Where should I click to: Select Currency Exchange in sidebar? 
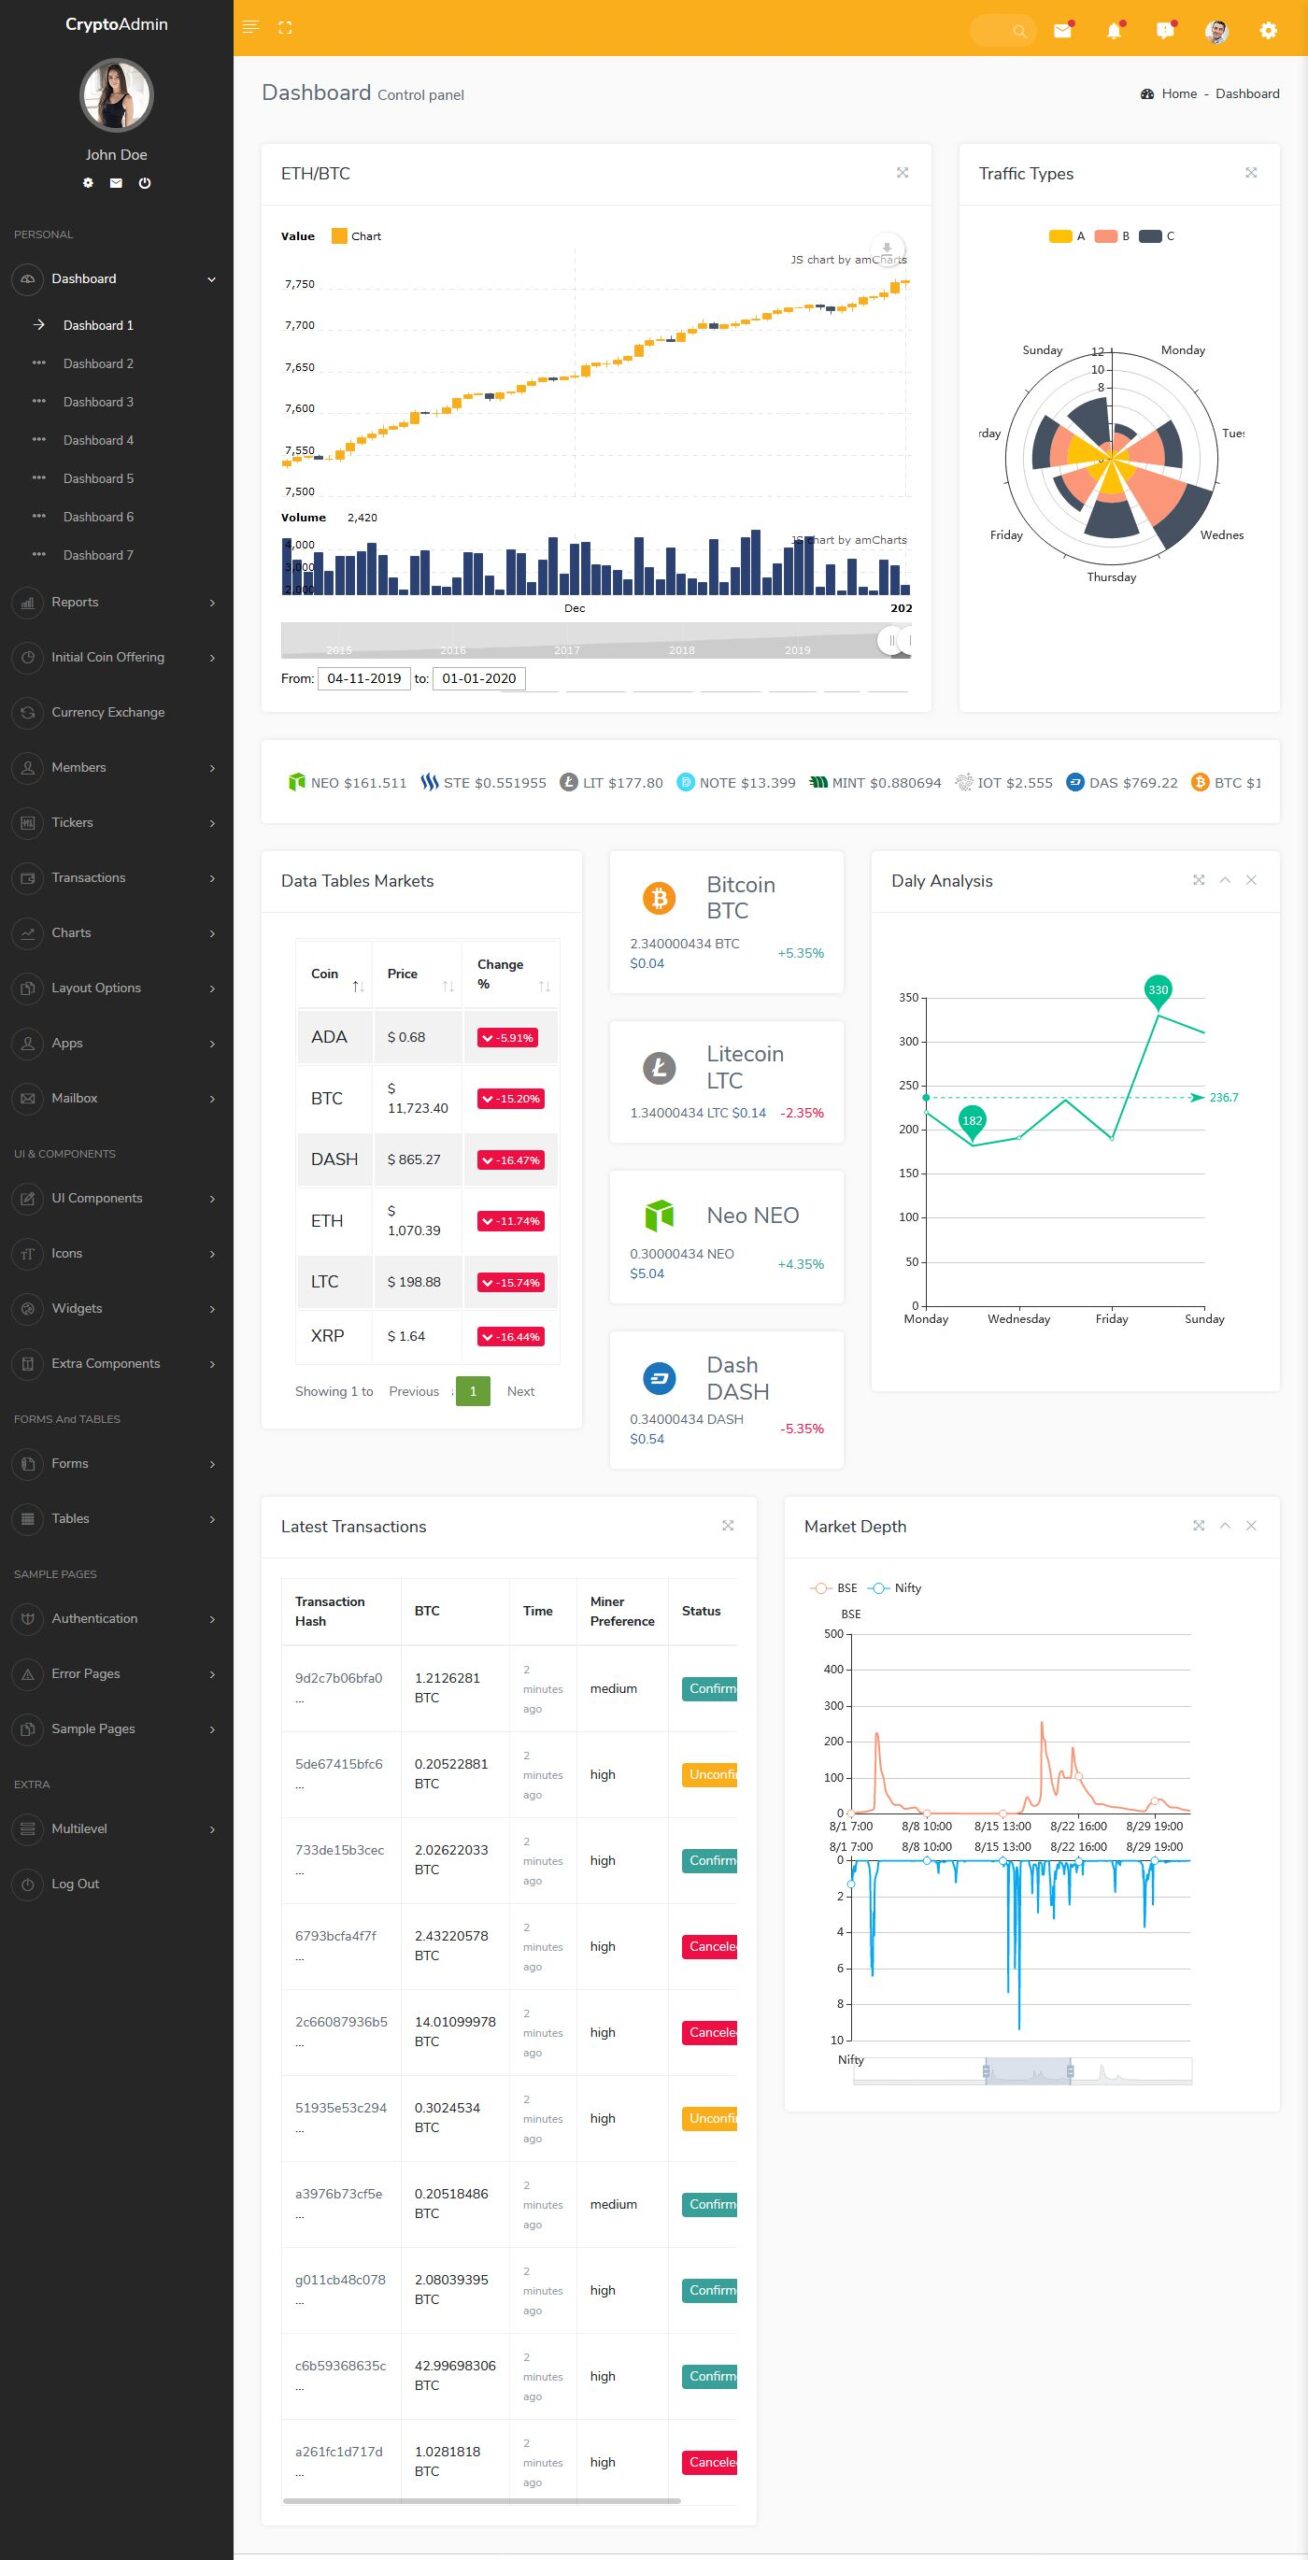tap(108, 712)
